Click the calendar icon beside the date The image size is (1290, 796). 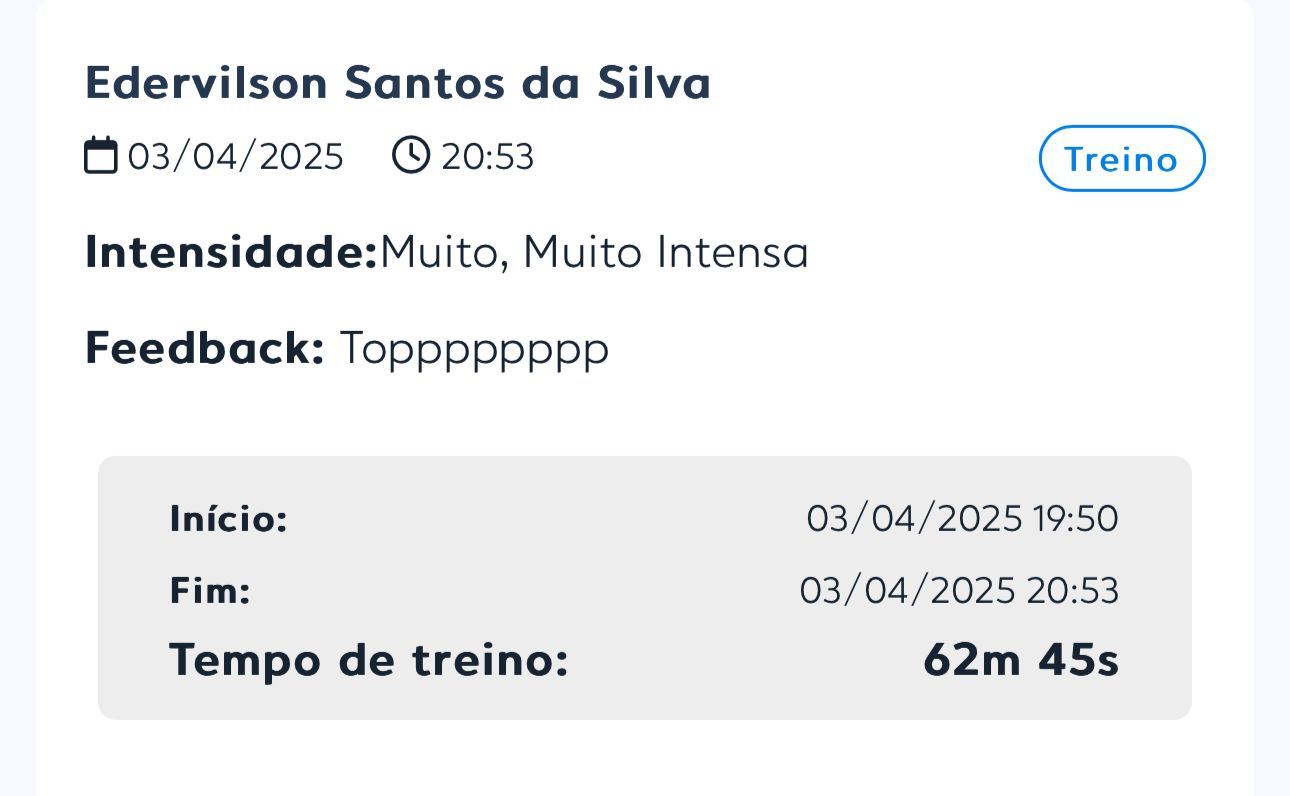click(99, 156)
